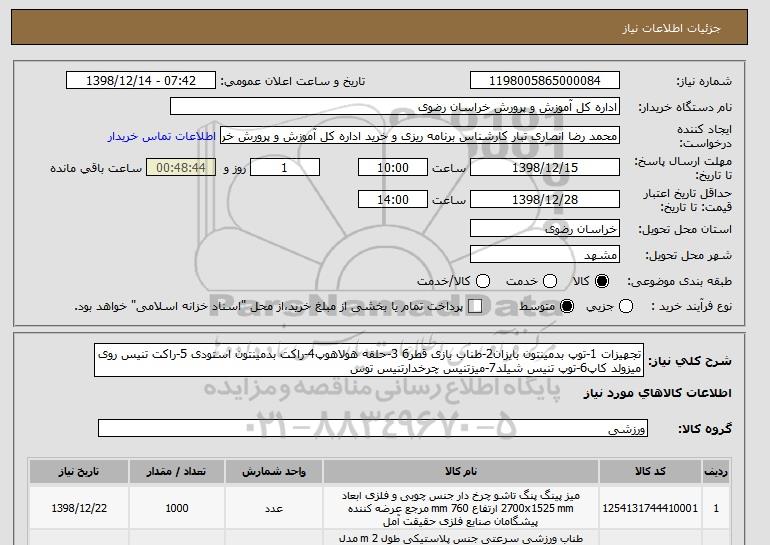Click delivery city field مشهد
Screen dimensions: 770x545
point(545,255)
